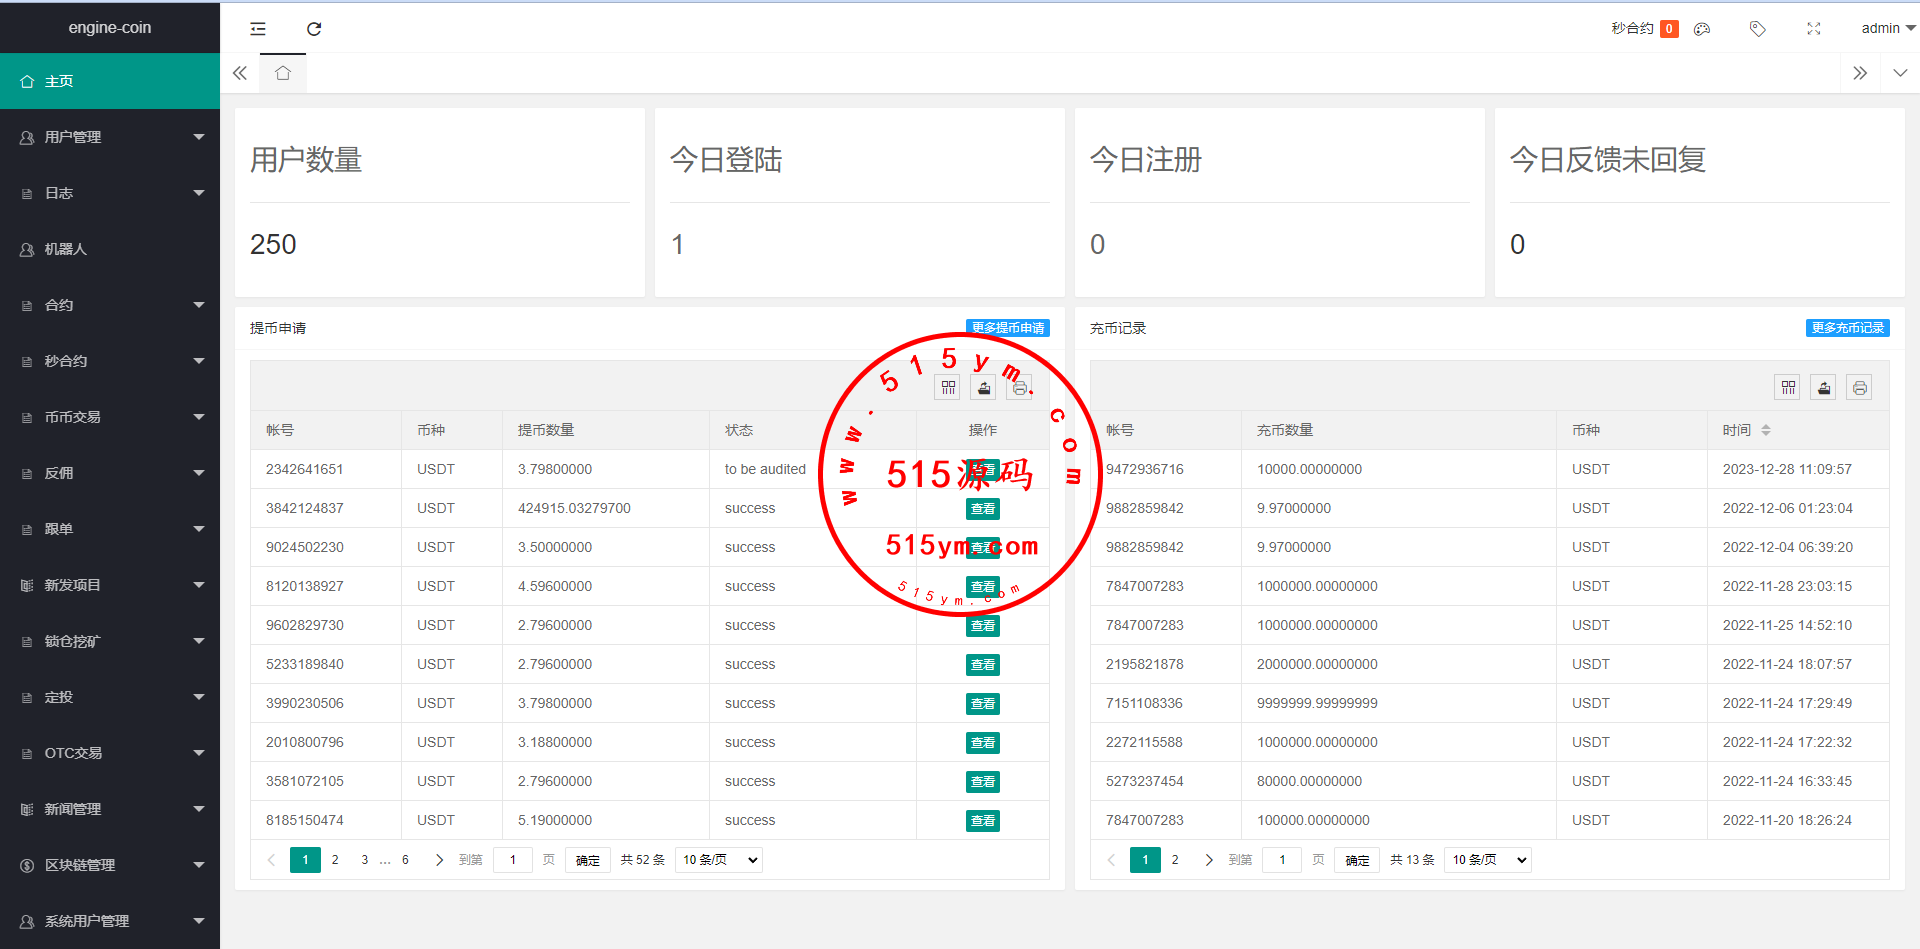Expand the OTC交易 menu item

click(110, 753)
